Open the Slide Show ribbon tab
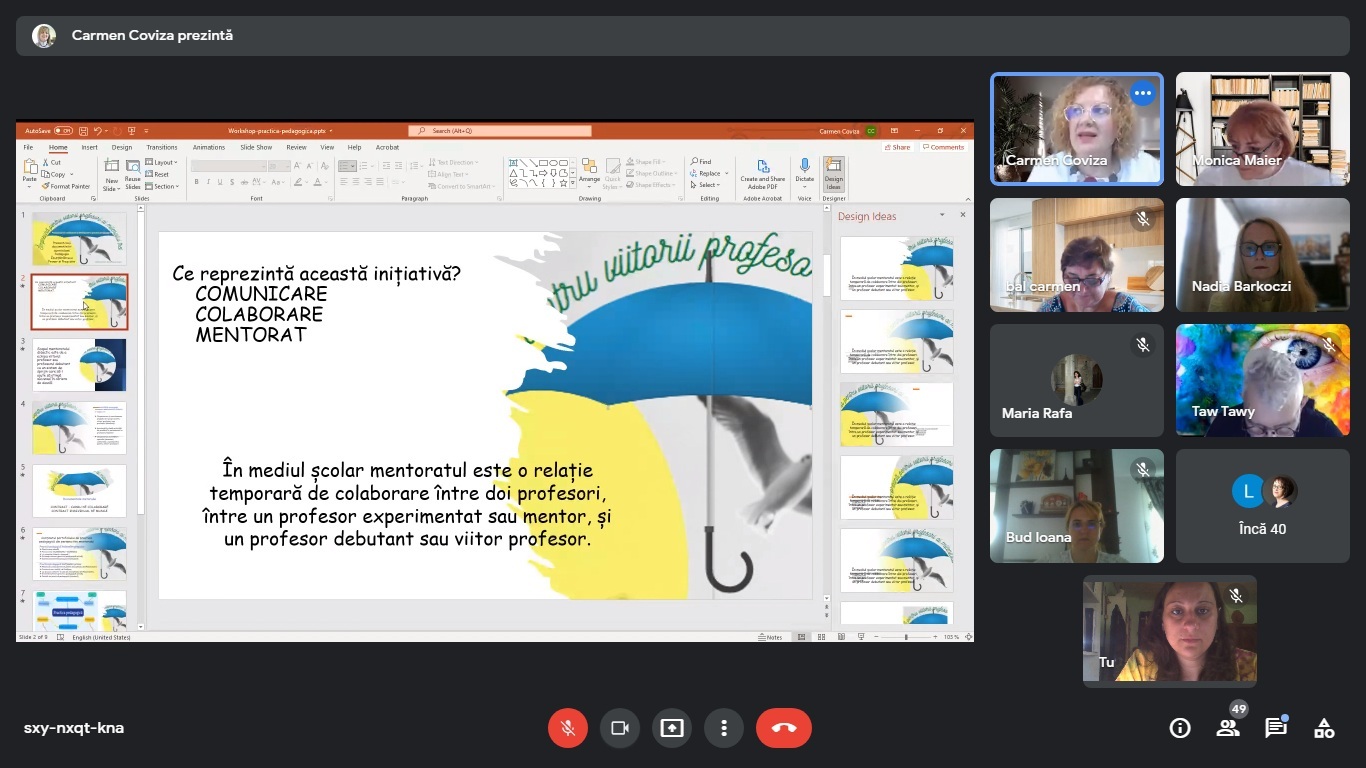Viewport: 1366px width, 768px height. (256, 147)
